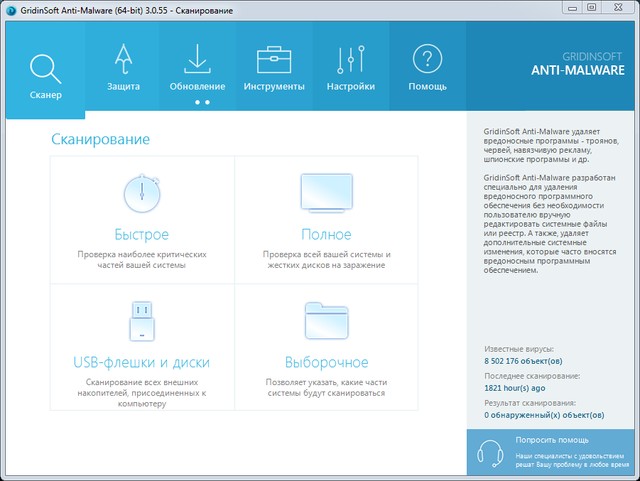Open the Инструменты toolbox icon
The width and height of the screenshot is (640, 481).
pyautogui.click(x=273, y=60)
